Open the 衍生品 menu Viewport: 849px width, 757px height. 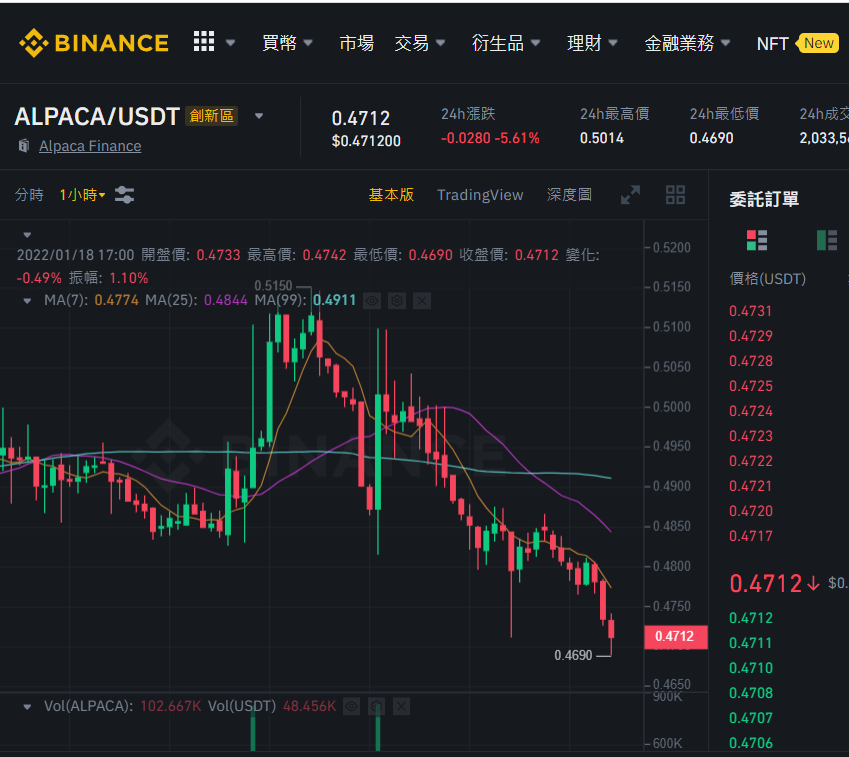point(506,43)
